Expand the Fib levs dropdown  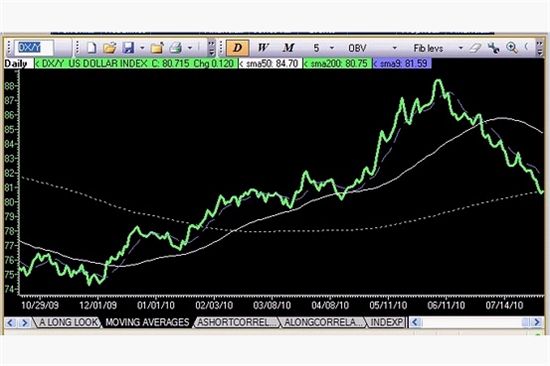[461, 48]
